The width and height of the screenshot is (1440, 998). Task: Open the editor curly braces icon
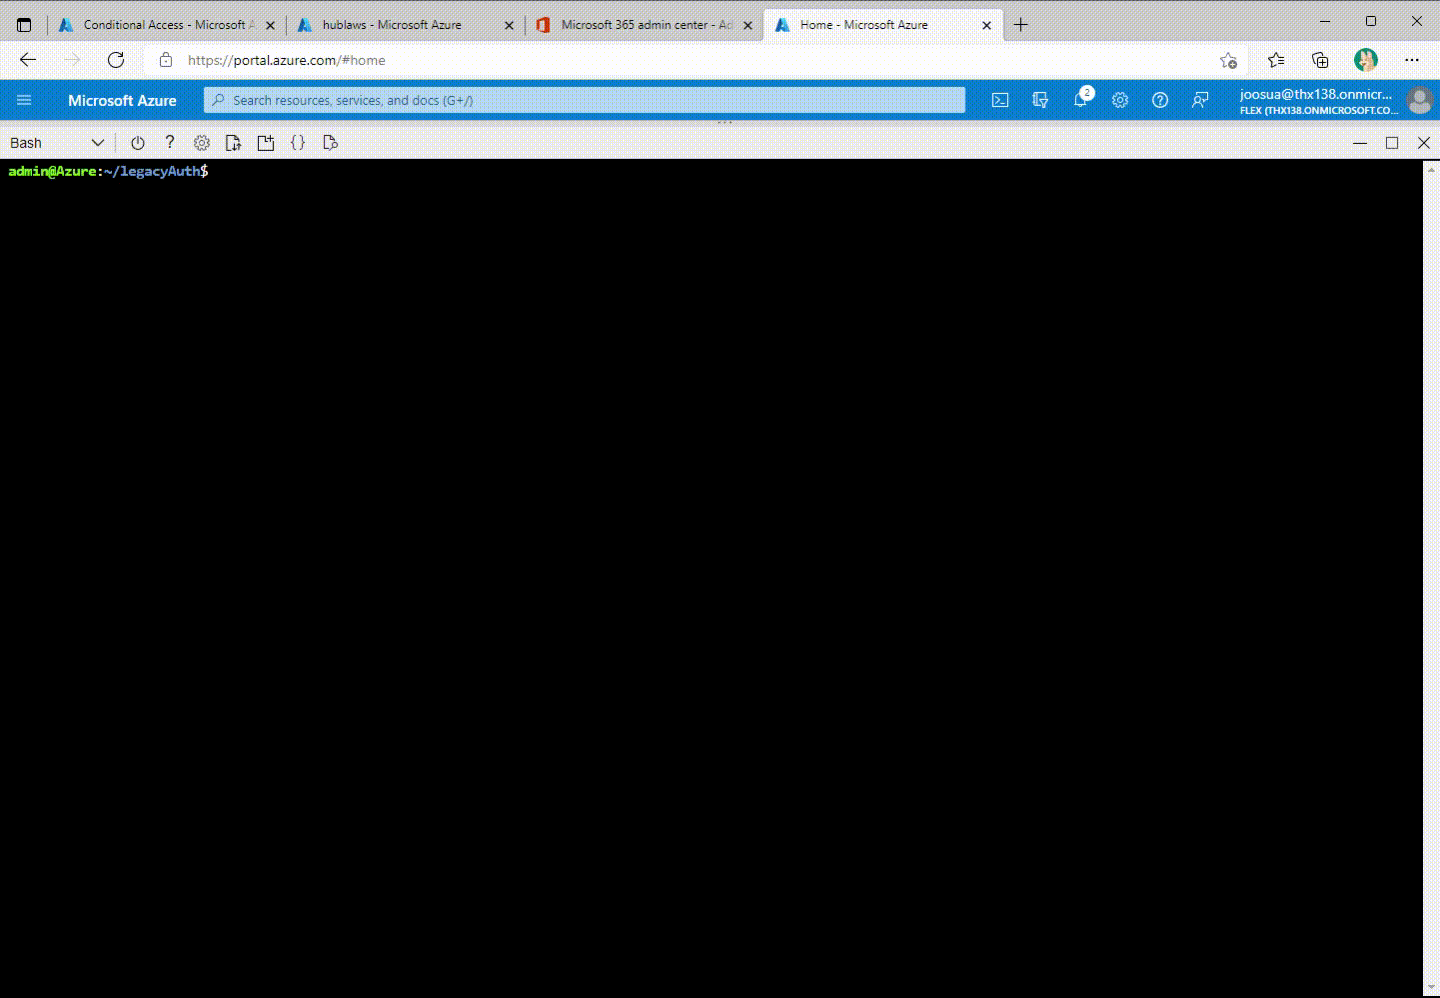pyautogui.click(x=298, y=143)
